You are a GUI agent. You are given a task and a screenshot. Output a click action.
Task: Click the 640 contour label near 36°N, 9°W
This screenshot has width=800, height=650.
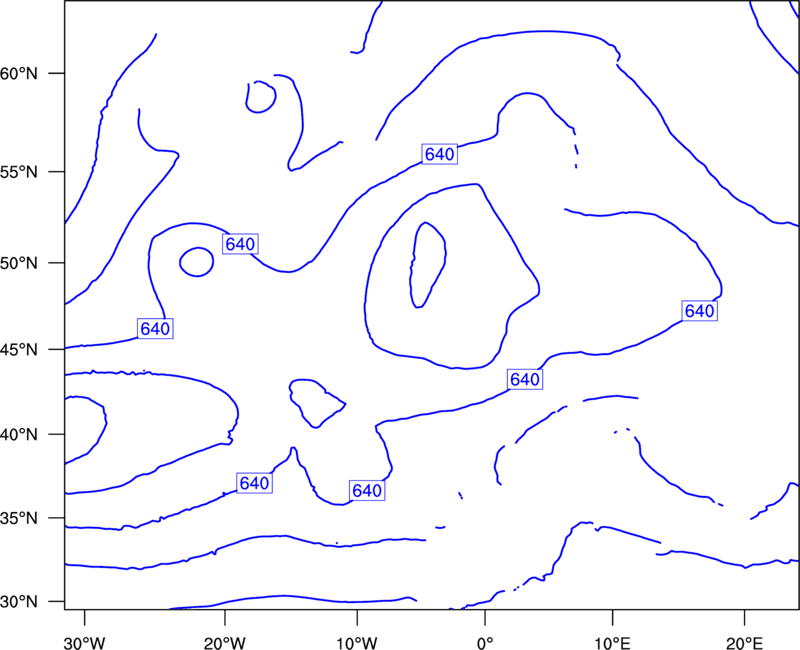click(x=367, y=490)
